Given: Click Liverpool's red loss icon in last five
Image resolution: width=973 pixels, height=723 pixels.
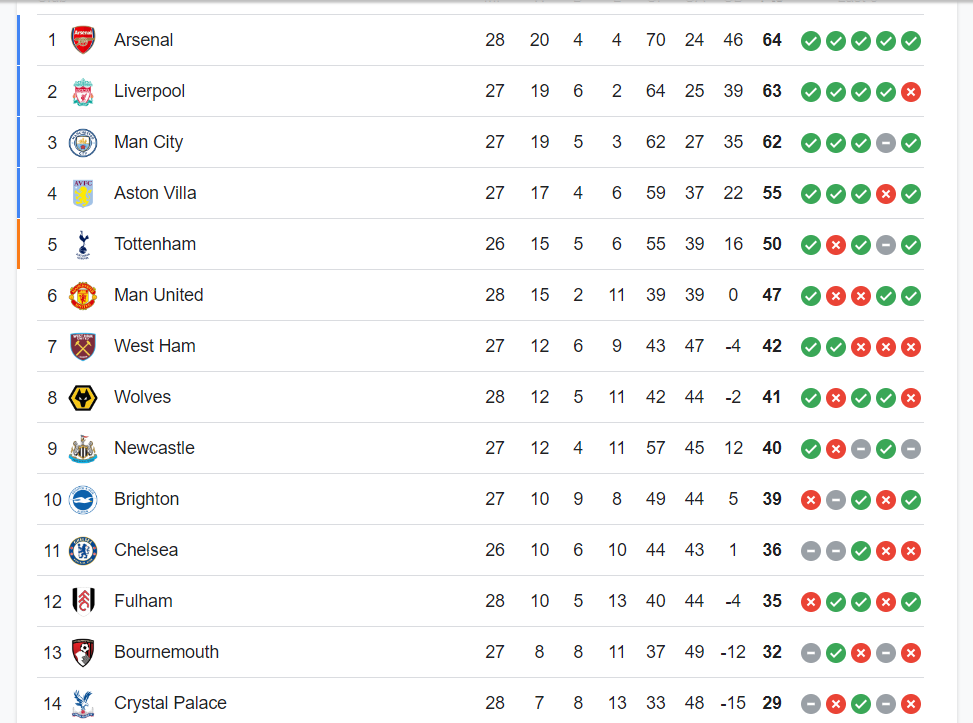Looking at the screenshot, I should tap(910, 92).
